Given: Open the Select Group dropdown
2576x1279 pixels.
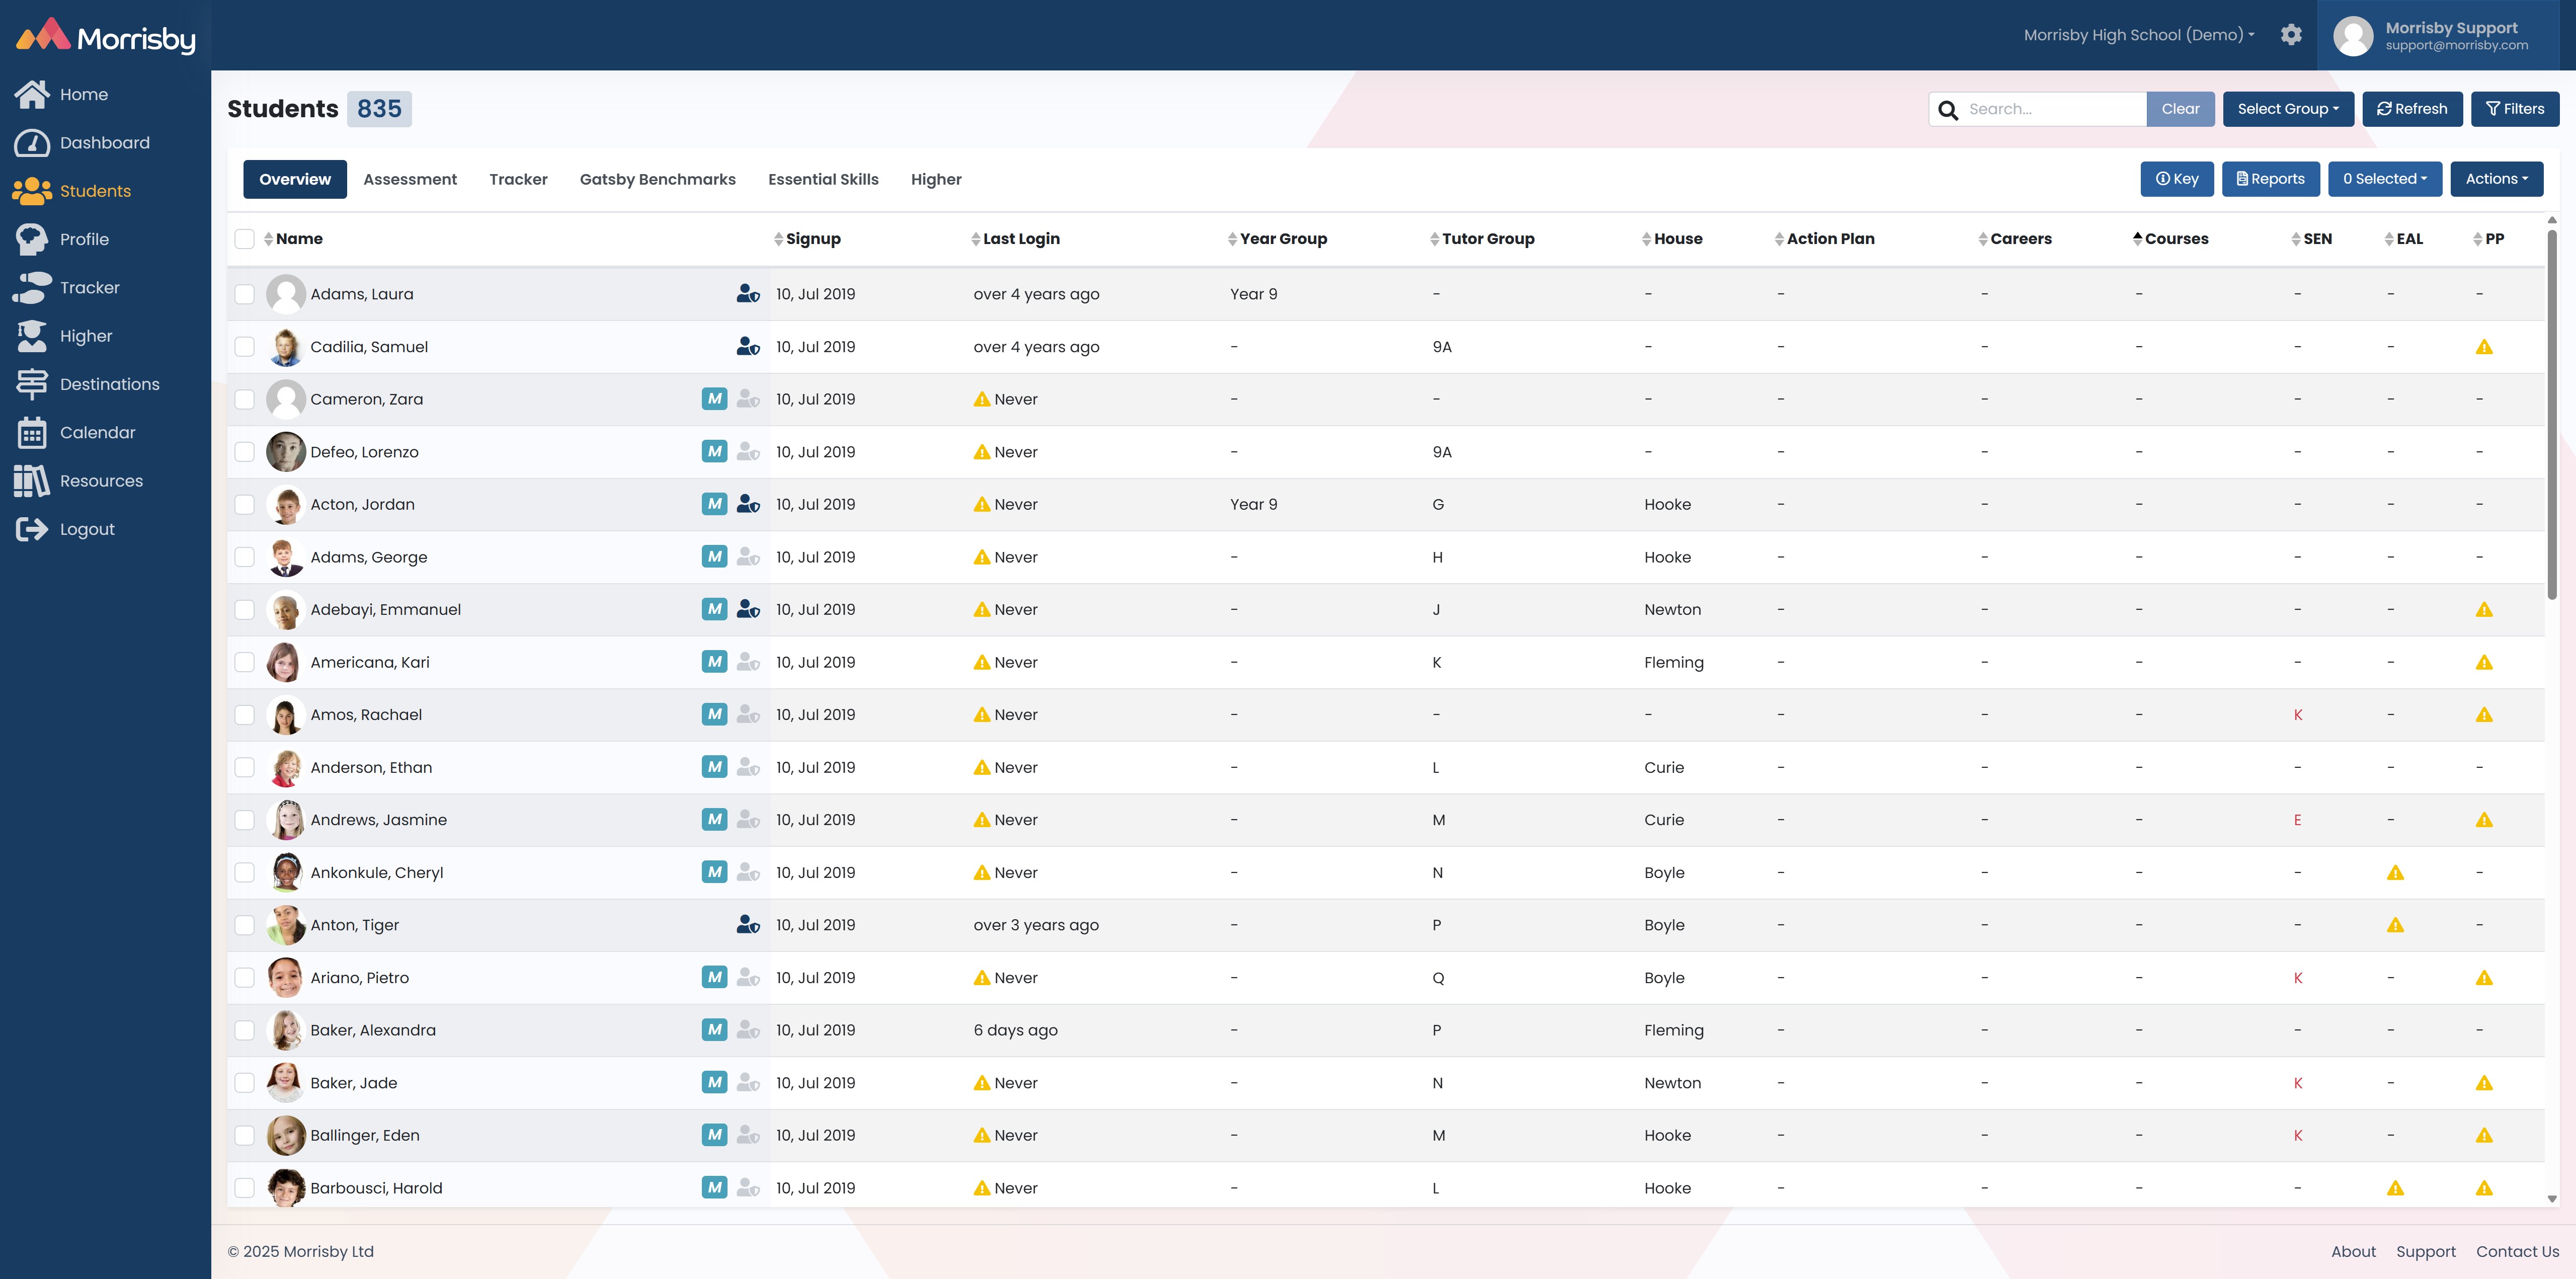Looking at the screenshot, I should [x=2288, y=109].
